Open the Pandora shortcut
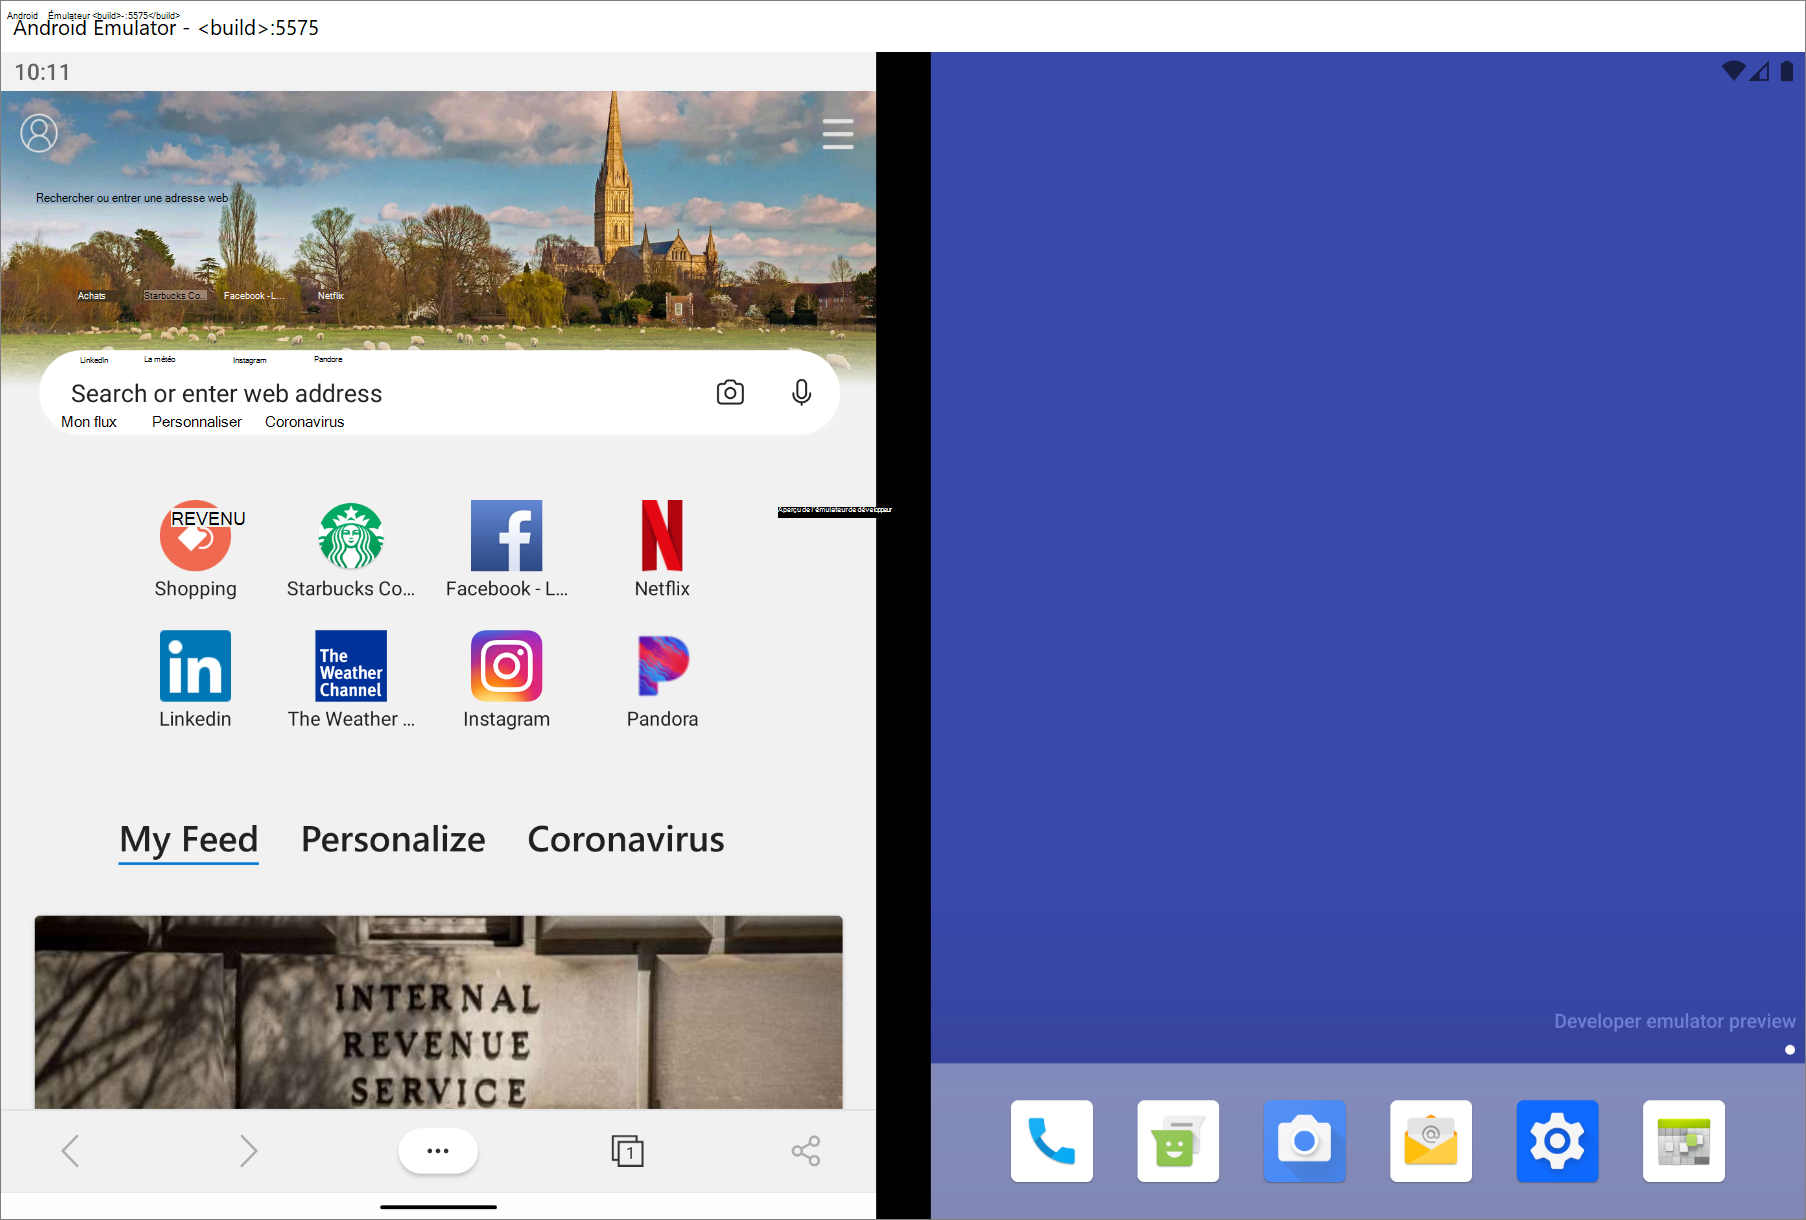Screen dimensions: 1806x1220 click(662, 666)
